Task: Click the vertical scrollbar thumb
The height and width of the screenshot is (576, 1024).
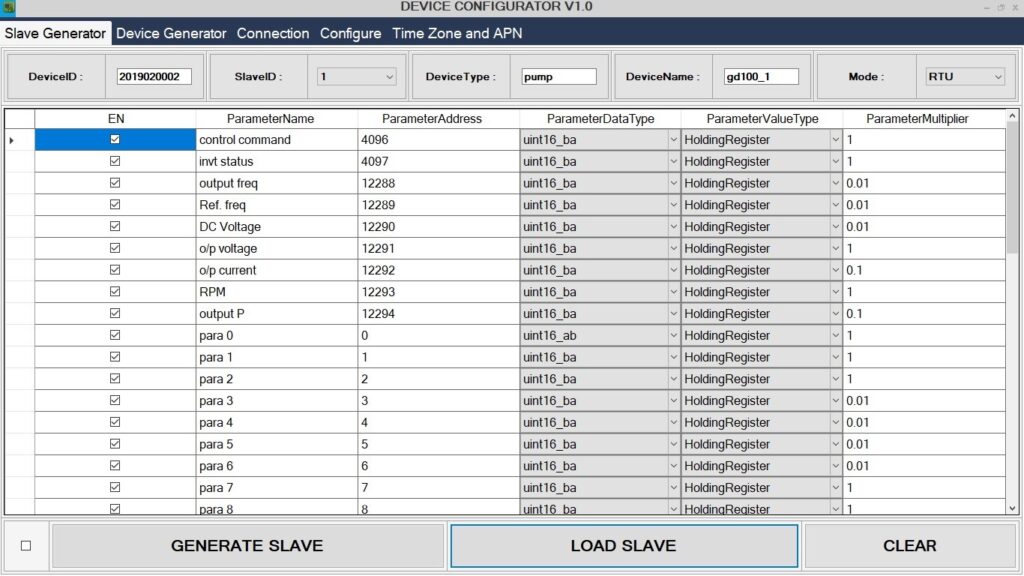Action: (x=1012, y=187)
